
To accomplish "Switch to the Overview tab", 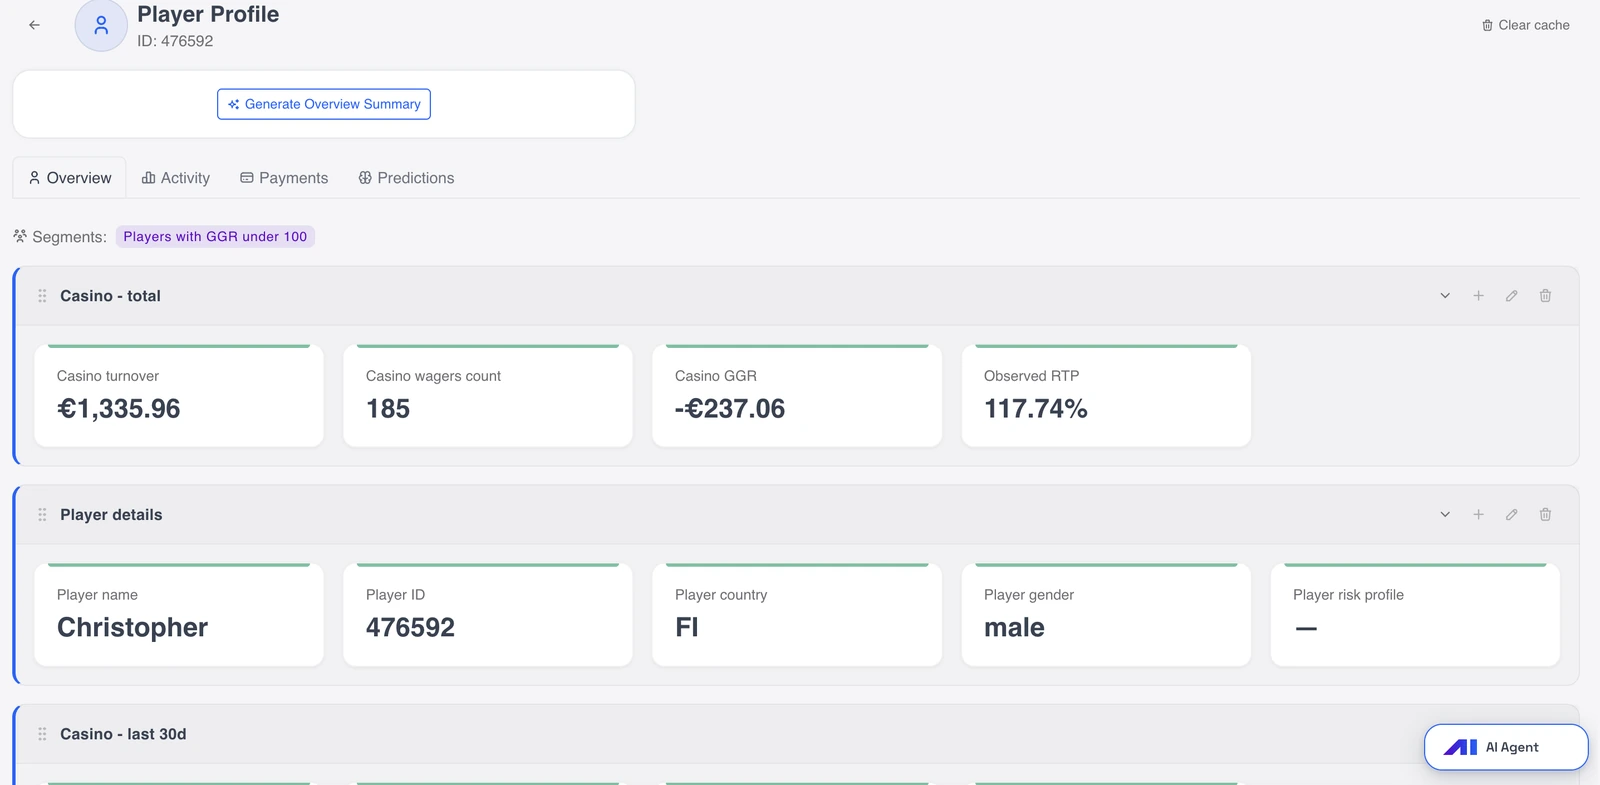I will point(69,178).
